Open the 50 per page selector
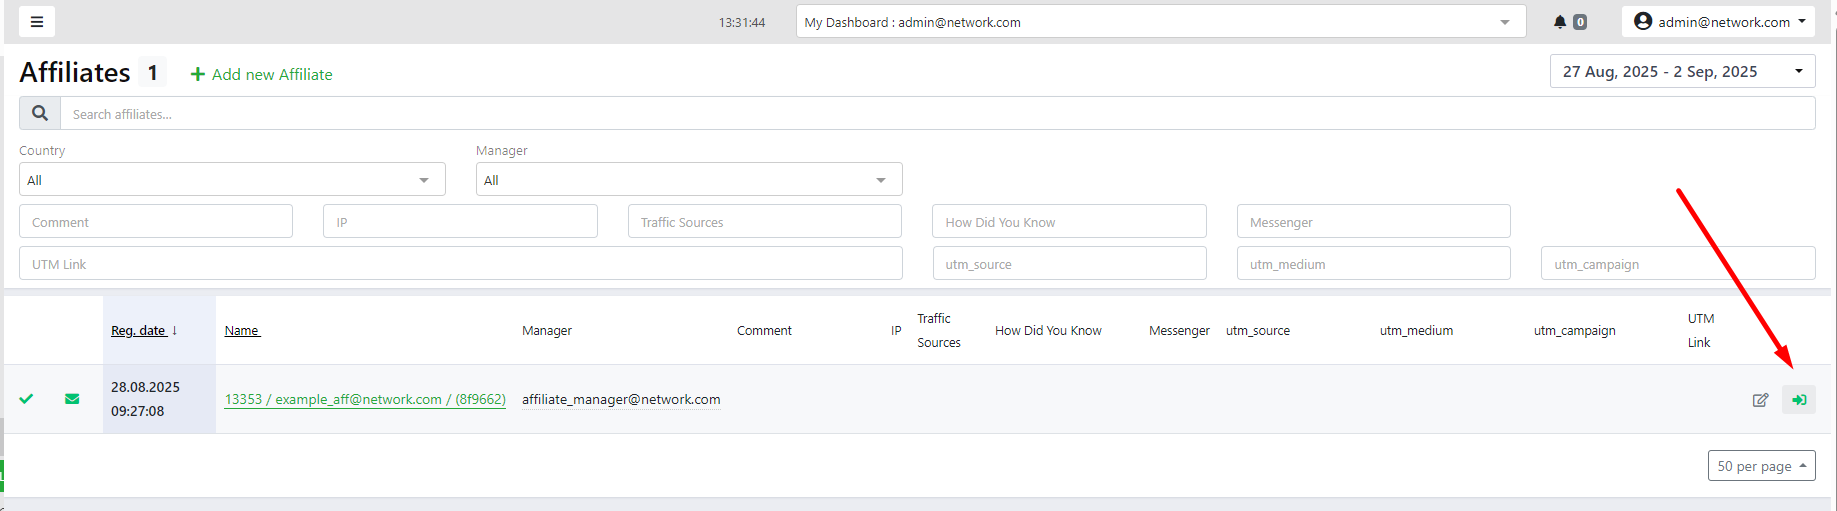This screenshot has width=1837, height=511. [x=1761, y=466]
